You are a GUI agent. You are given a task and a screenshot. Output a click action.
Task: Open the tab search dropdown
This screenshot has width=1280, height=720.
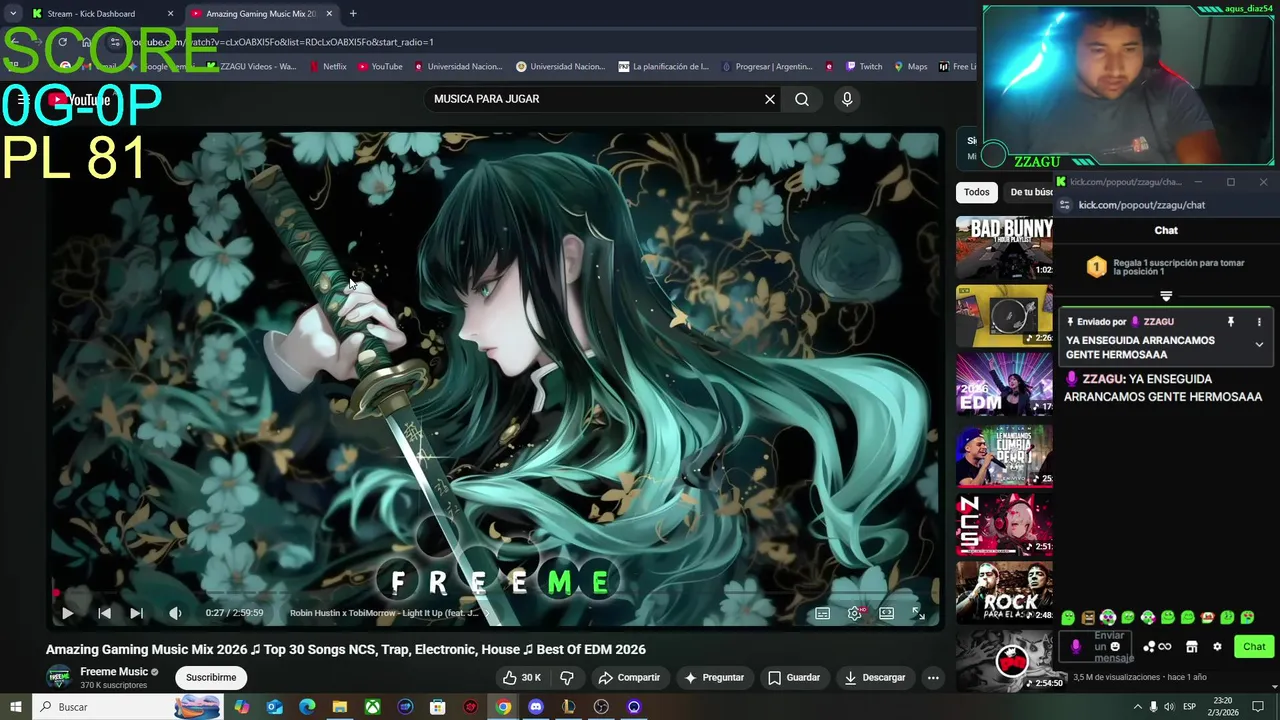[x=12, y=14]
